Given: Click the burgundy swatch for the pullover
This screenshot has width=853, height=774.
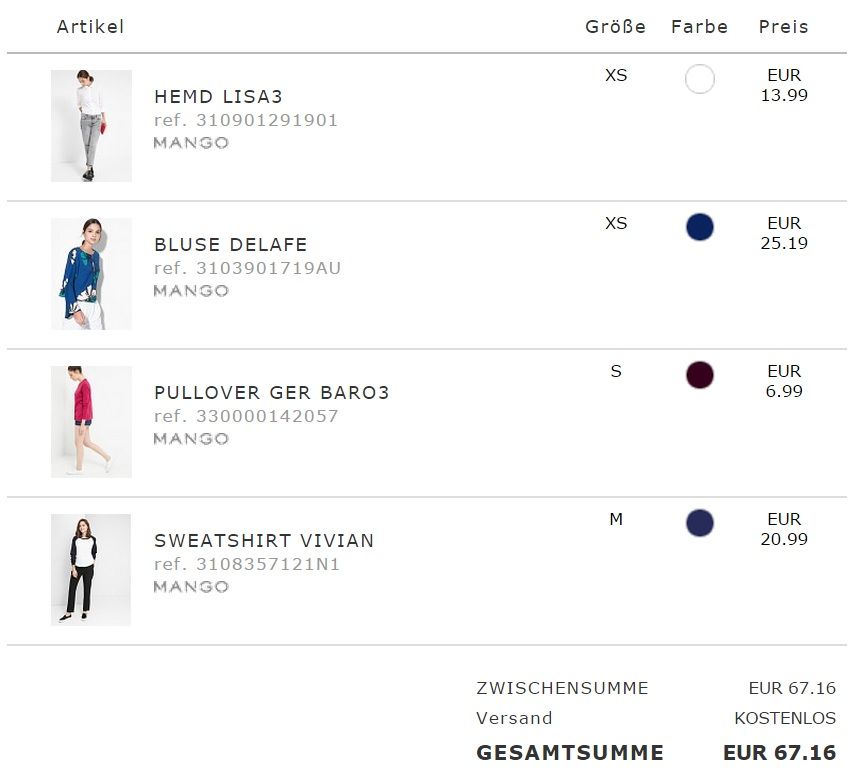Looking at the screenshot, I should tap(700, 375).
